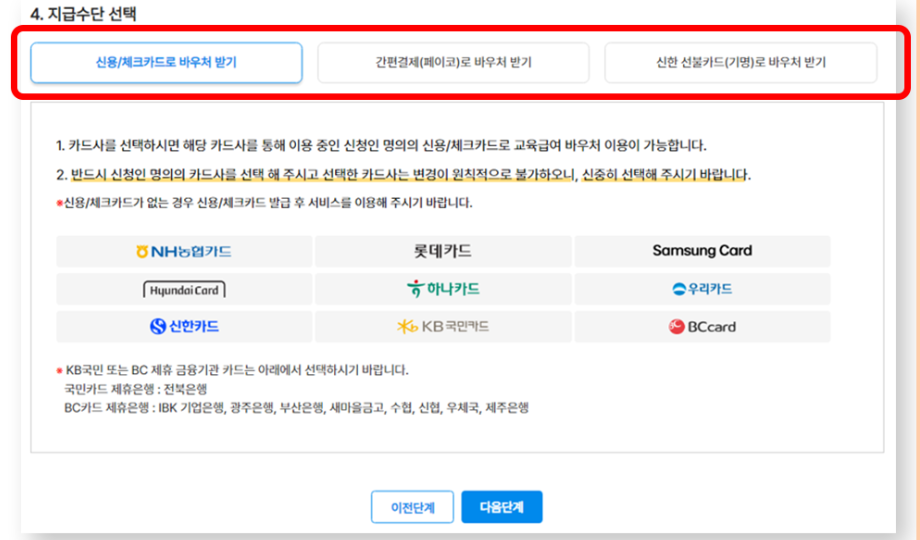The image size is (920, 540).
Task: Select Hyundai Card option
Action: tap(184, 289)
